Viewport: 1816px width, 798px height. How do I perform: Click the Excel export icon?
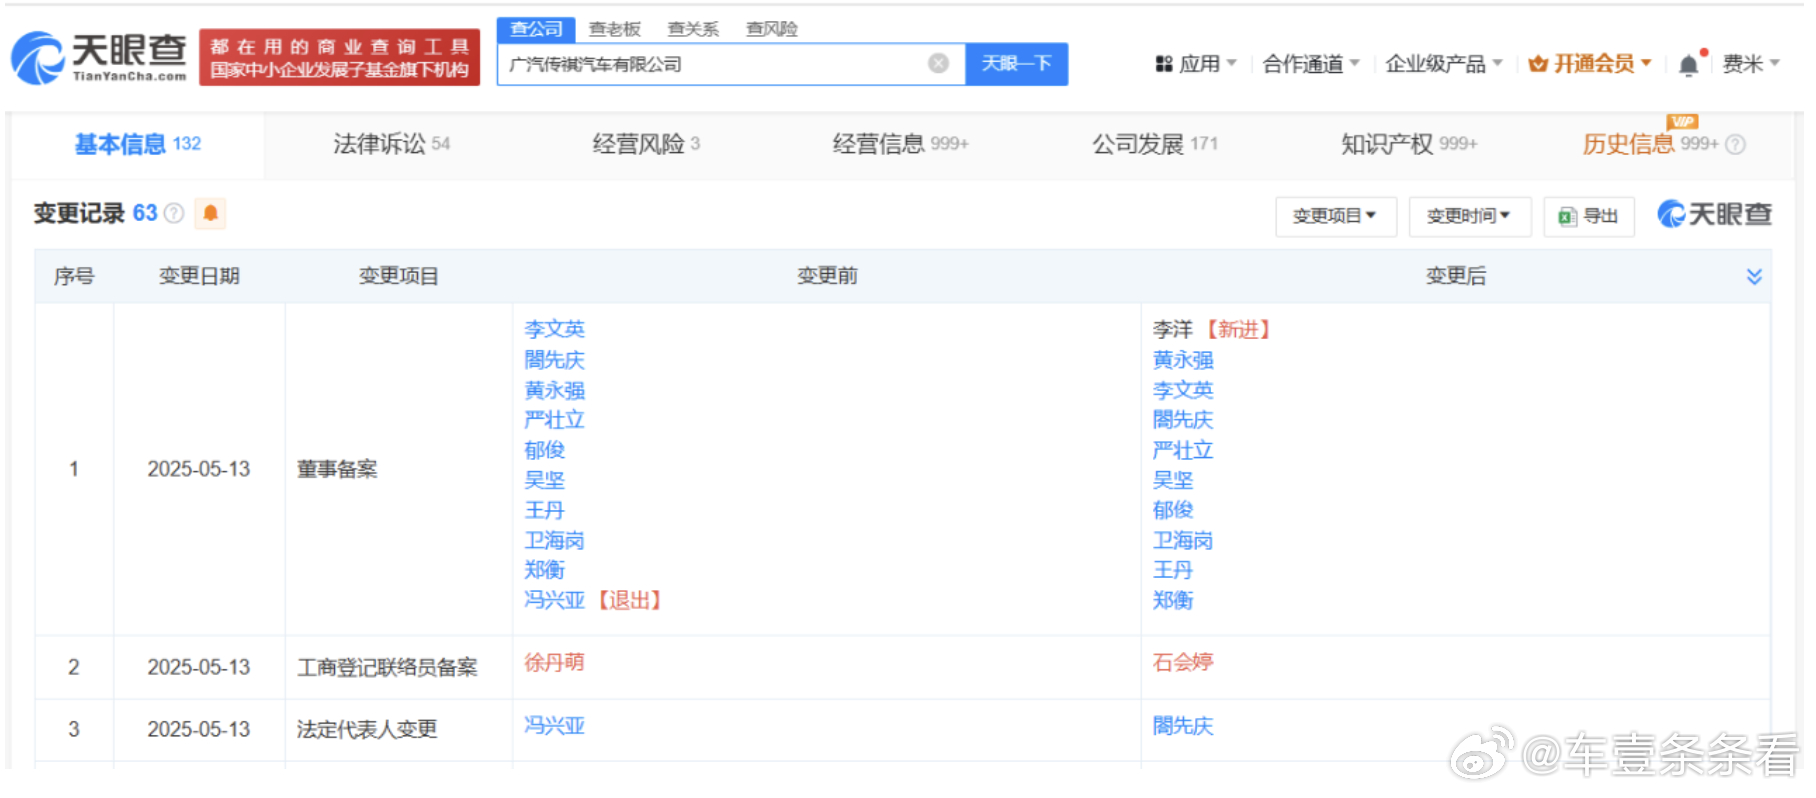1567,216
